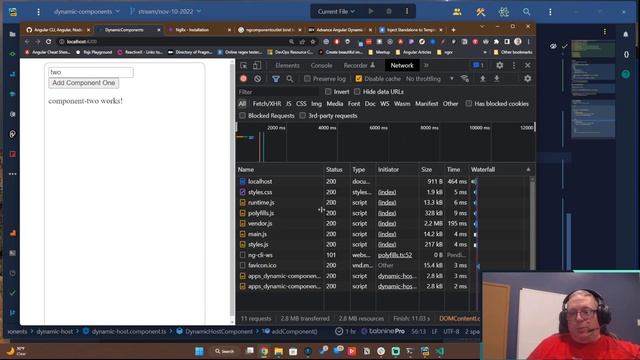The height and width of the screenshot is (360, 640).
Task: Click the export HAR download arrow
Action: tap(497, 78)
